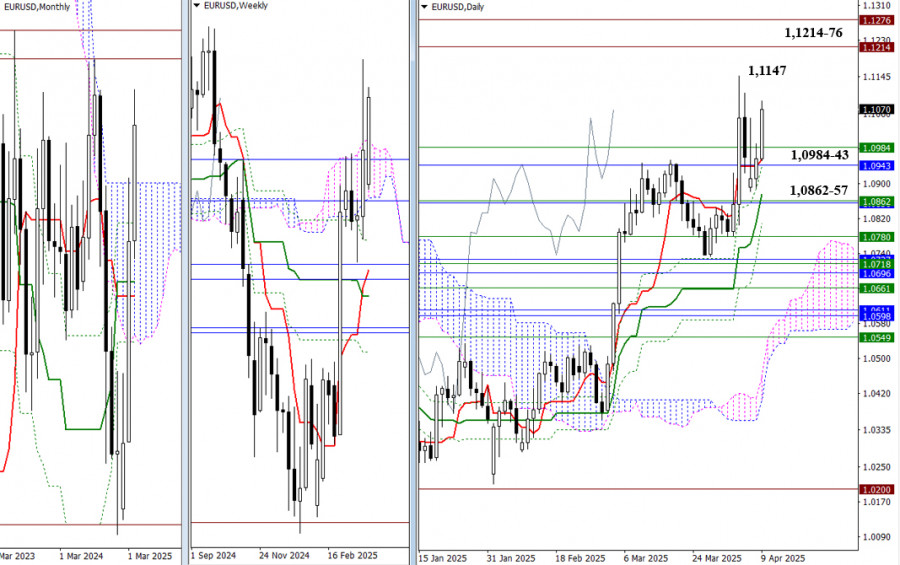The image size is (900, 565).
Task: Click the black 1.1070 current price label
Action: coord(876,109)
